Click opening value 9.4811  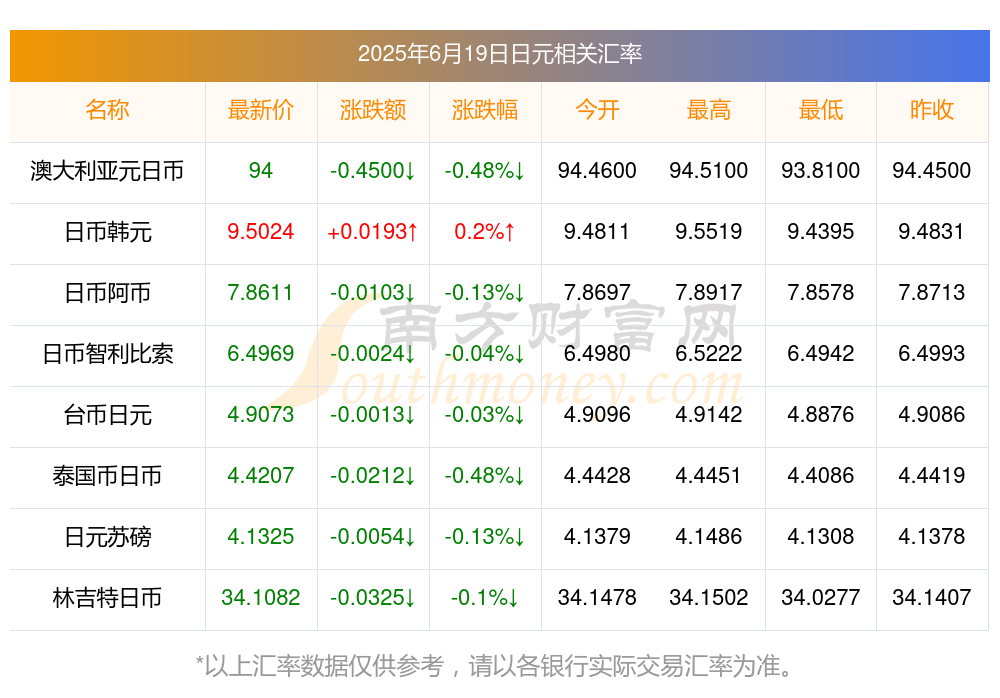(x=597, y=232)
